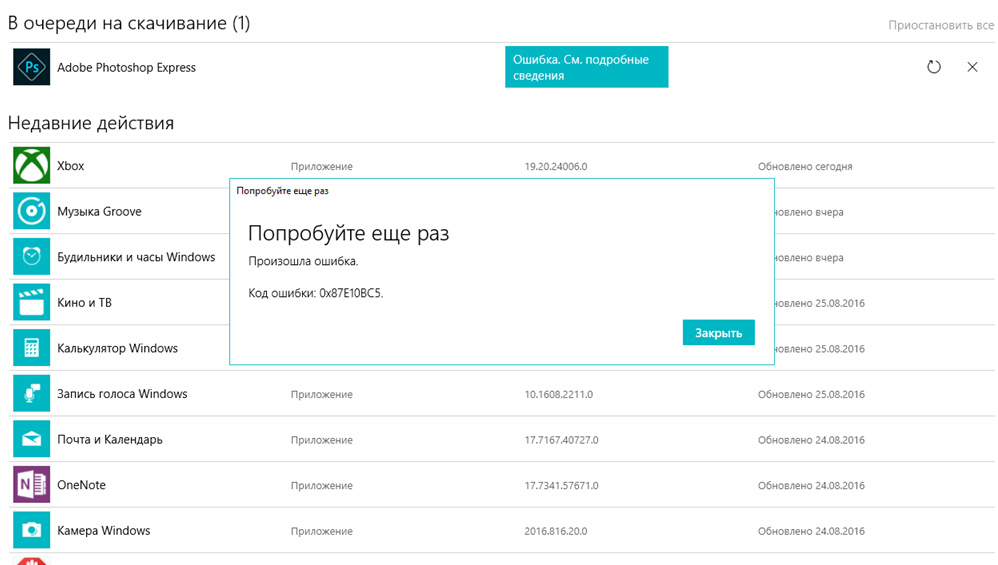
Task: Click Произошла ошибка message text
Action: tap(303, 262)
